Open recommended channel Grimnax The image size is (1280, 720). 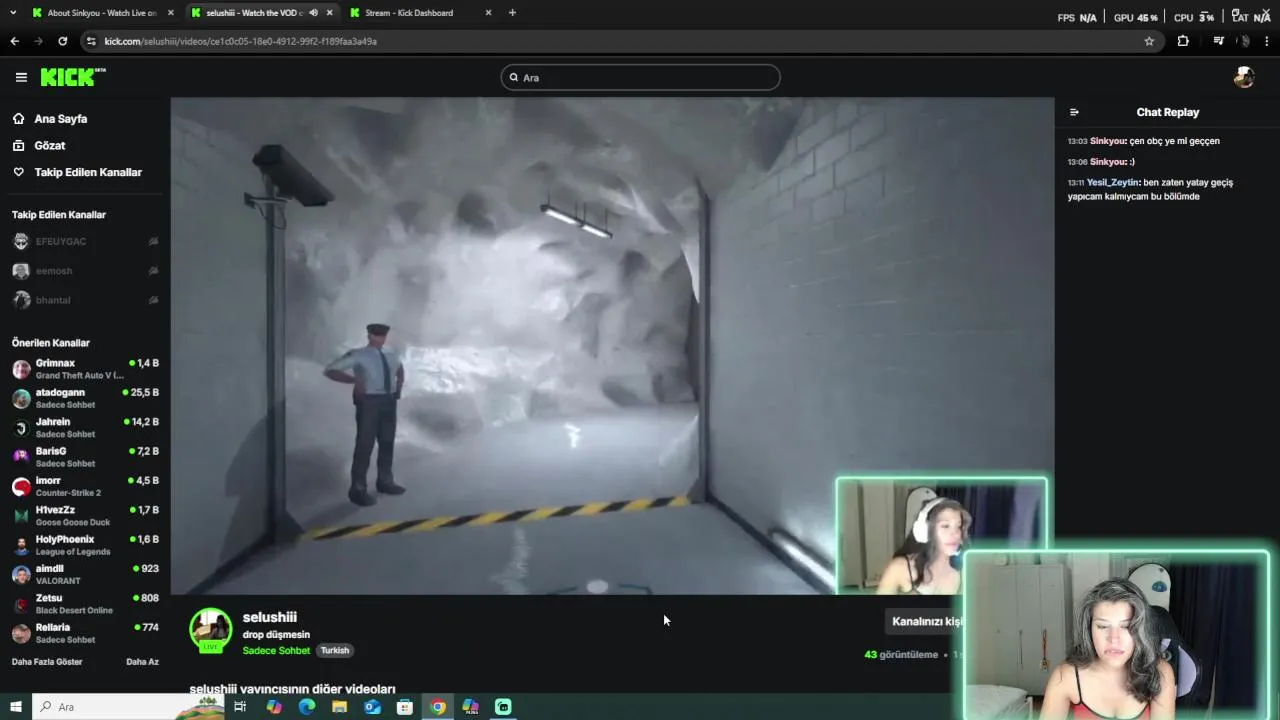[x=85, y=369]
